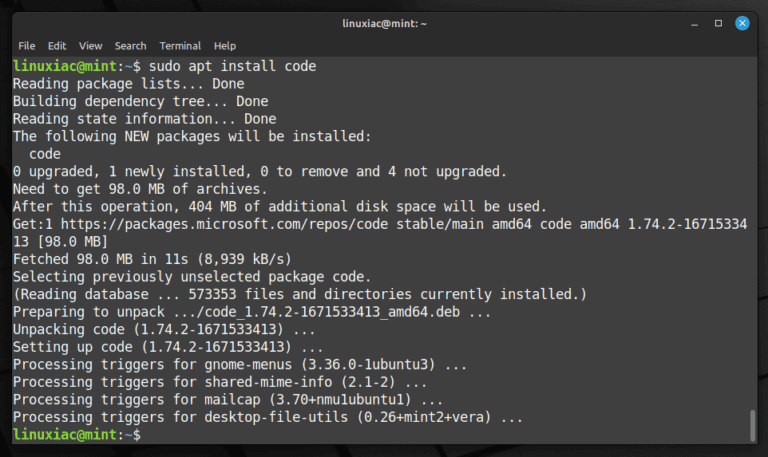Open the Terminal menu

pyautogui.click(x=180, y=46)
